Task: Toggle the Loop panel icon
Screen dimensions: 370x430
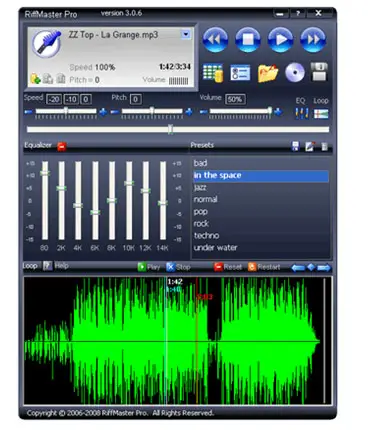Action: (321, 114)
